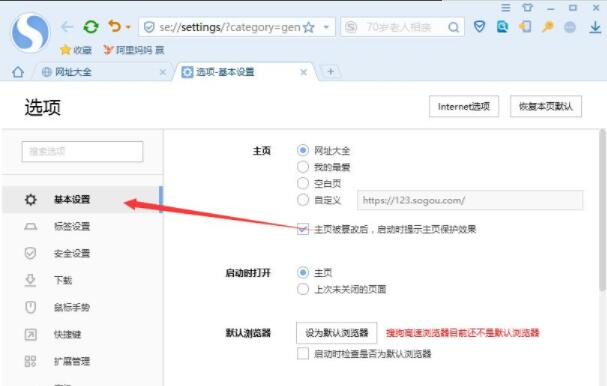Click the grid icon beside 扩展管理

[31, 361]
